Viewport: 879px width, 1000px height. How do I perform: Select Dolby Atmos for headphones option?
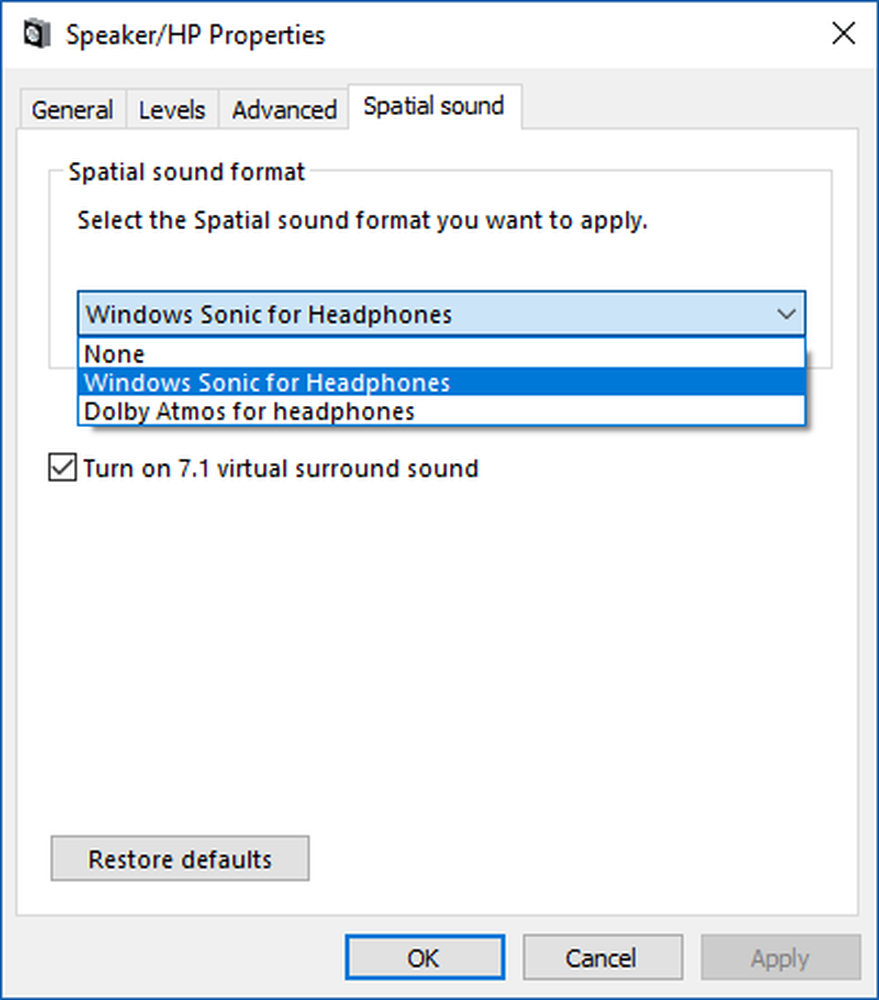[x=250, y=411]
